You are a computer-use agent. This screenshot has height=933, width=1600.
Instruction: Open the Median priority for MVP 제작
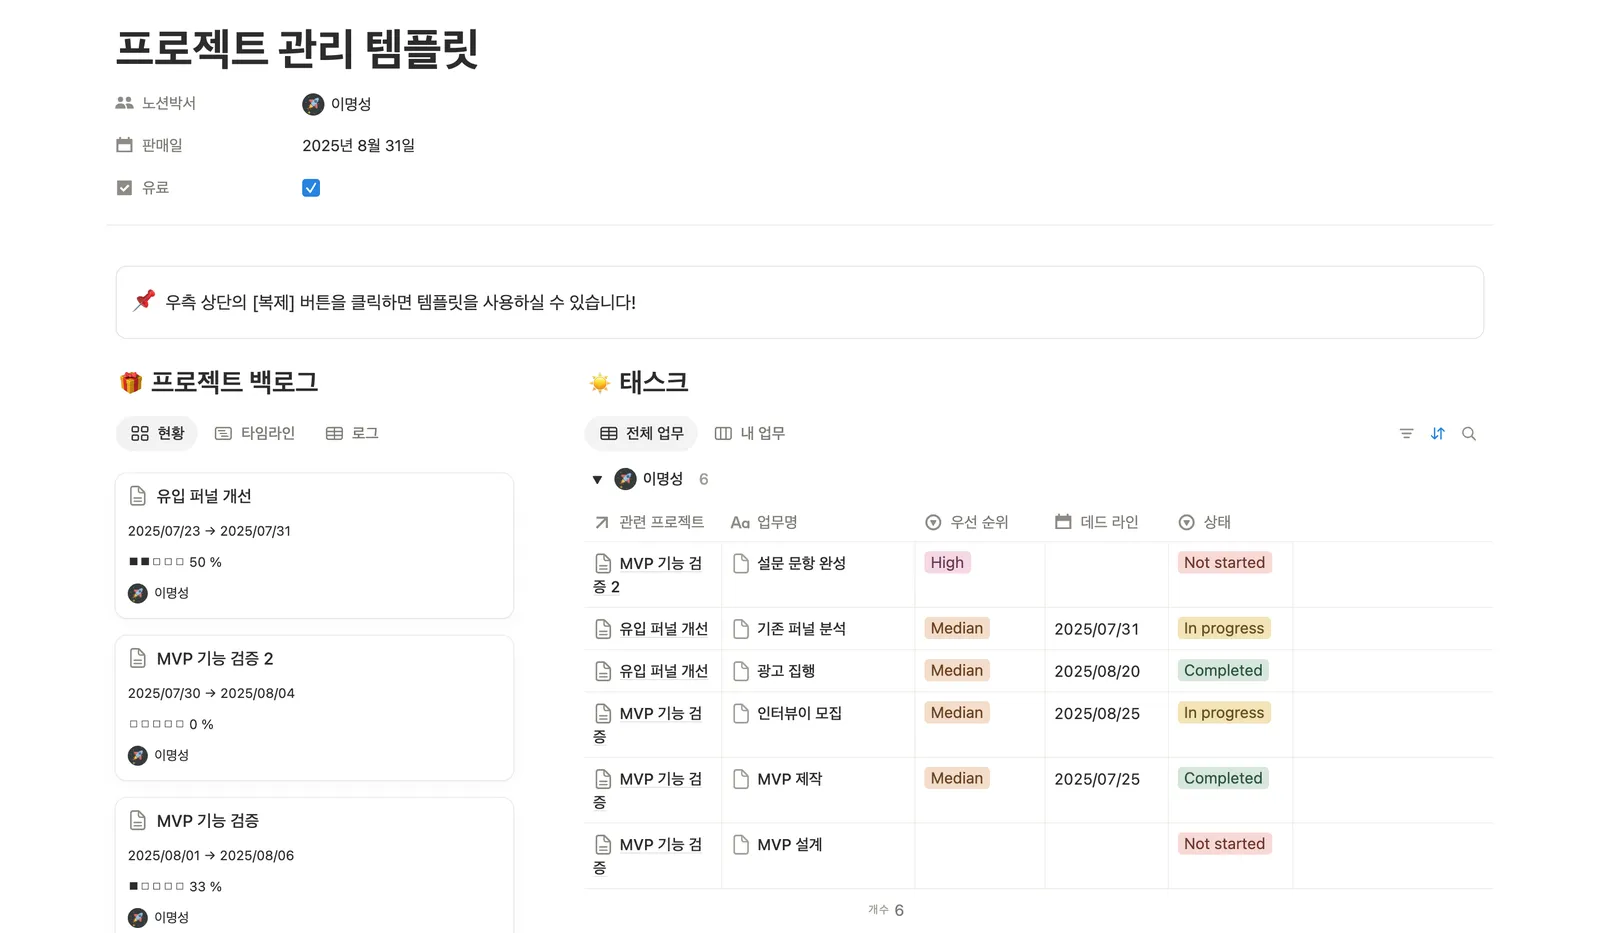pos(957,778)
